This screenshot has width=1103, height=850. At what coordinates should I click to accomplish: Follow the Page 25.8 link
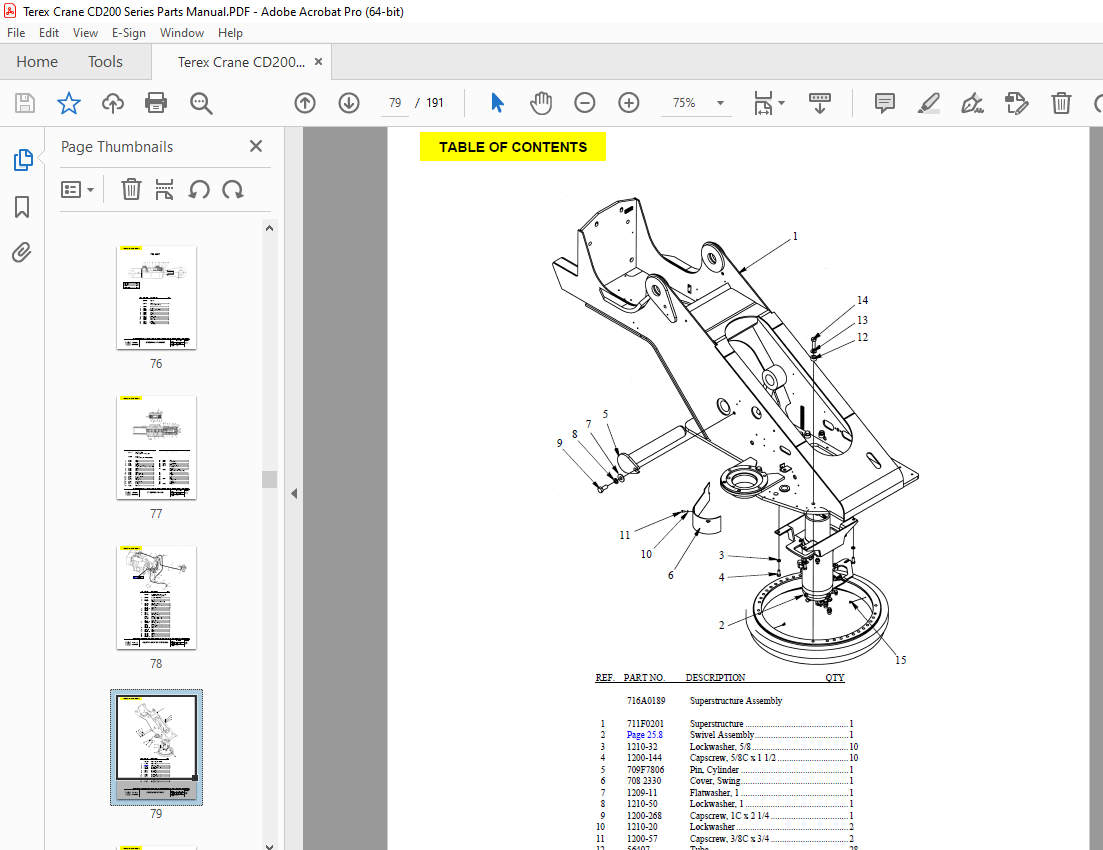tap(644, 735)
